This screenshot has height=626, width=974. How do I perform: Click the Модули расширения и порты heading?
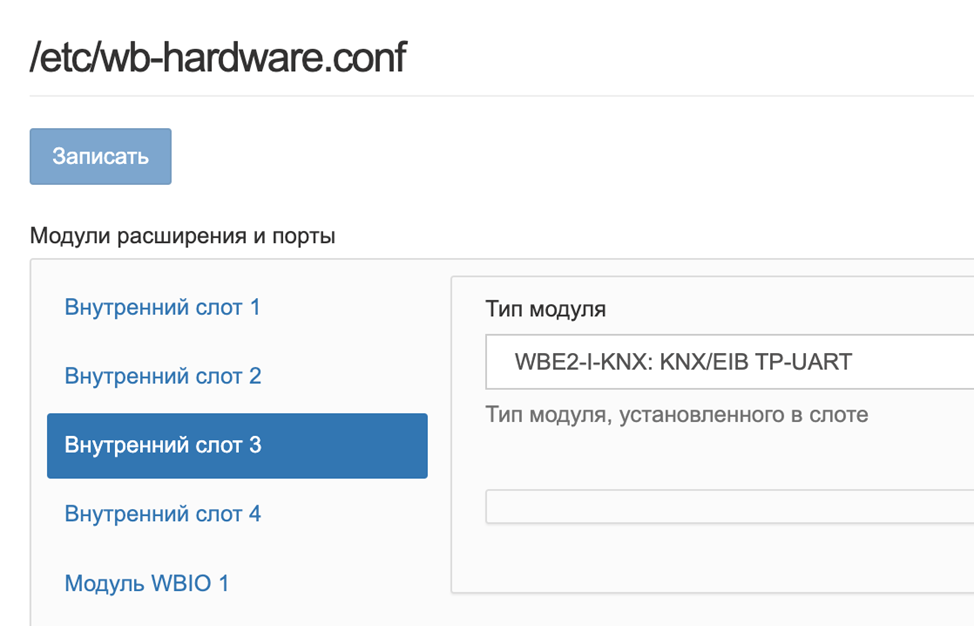183,236
